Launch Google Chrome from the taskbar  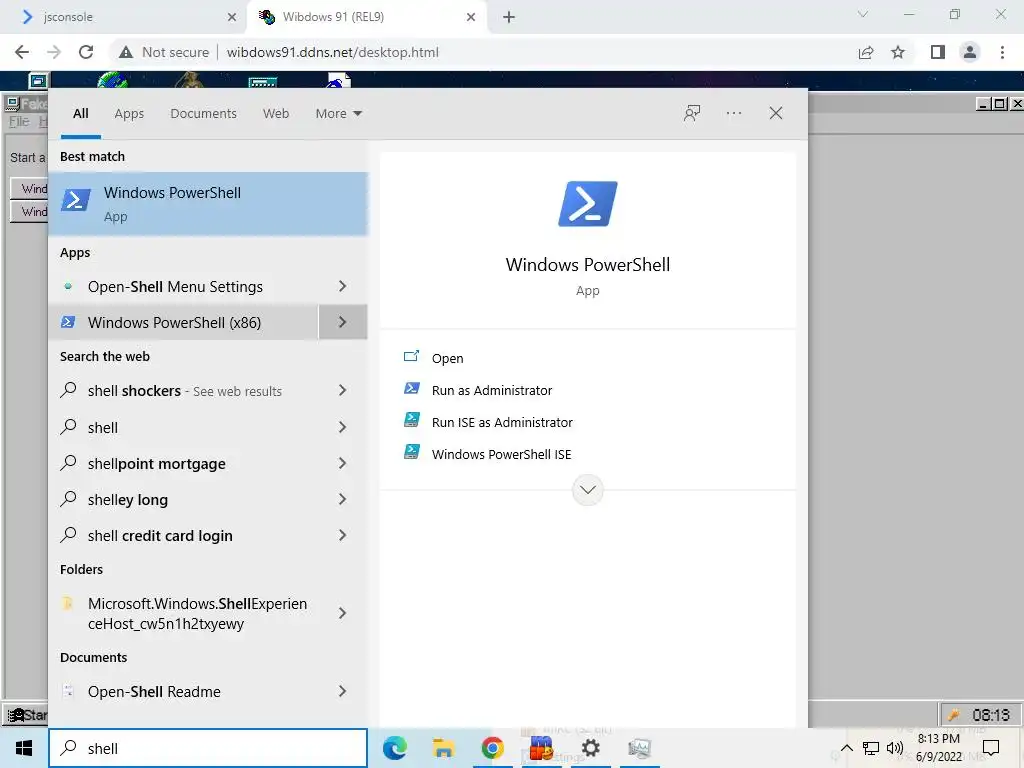click(492, 748)
